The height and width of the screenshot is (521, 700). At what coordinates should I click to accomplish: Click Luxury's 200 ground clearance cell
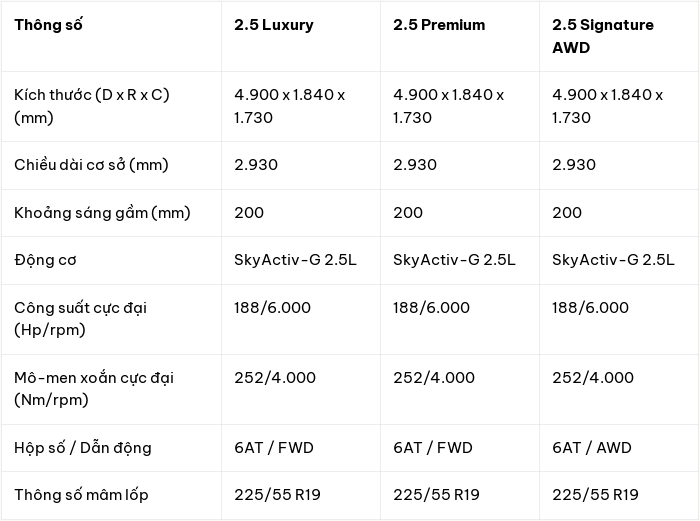(x=249, y=213)
